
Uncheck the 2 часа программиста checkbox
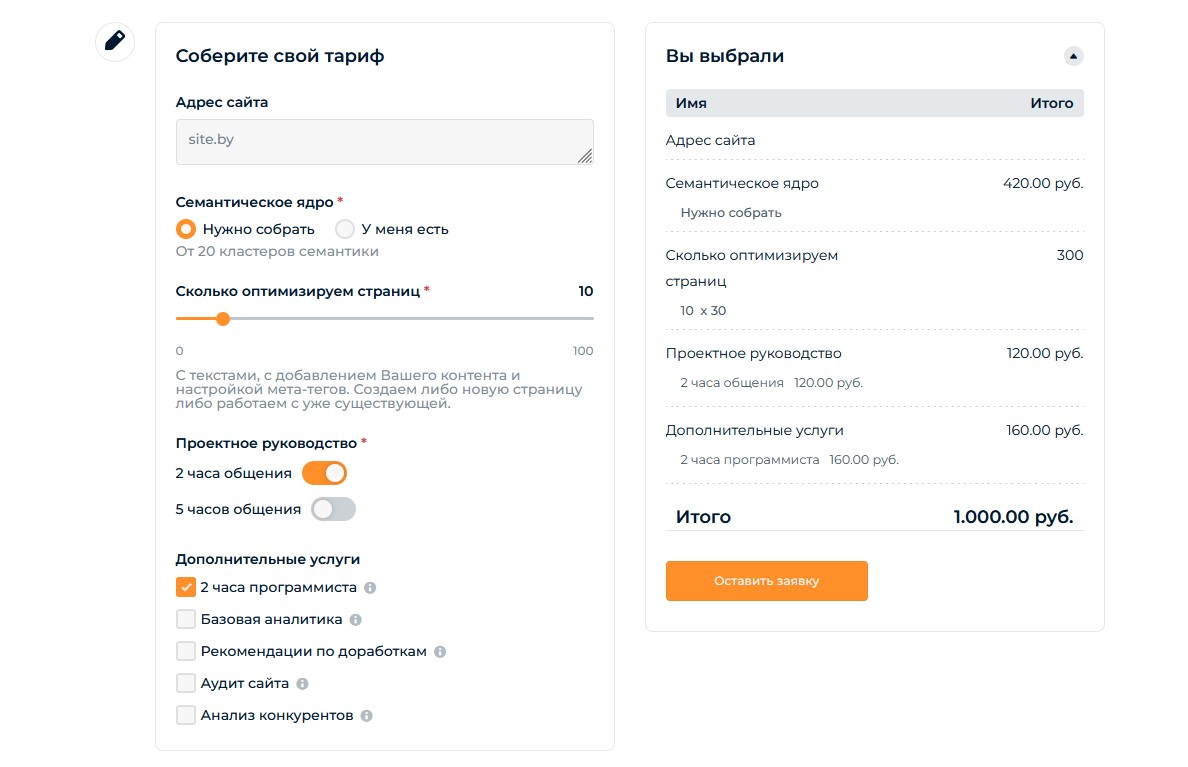click(x=186, y=587)
